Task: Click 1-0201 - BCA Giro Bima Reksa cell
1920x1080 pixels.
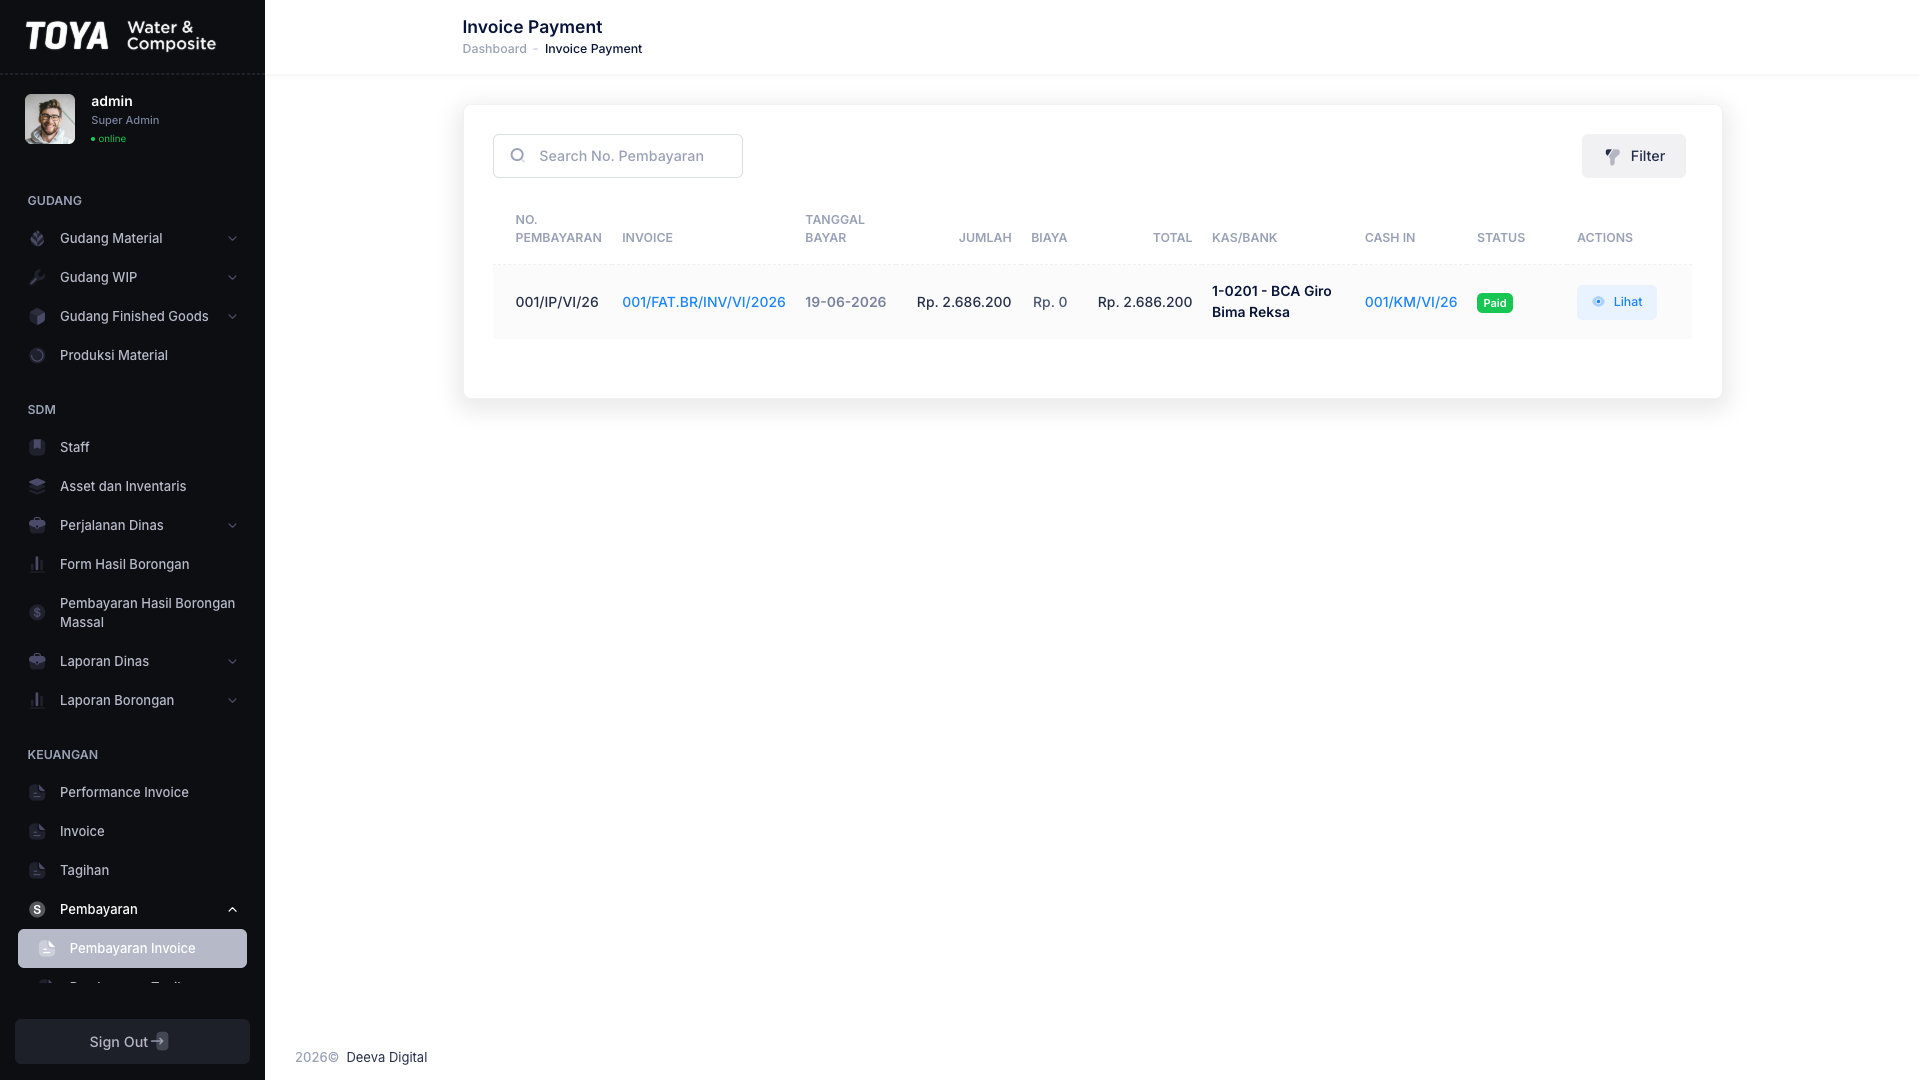Action: 1271,301
